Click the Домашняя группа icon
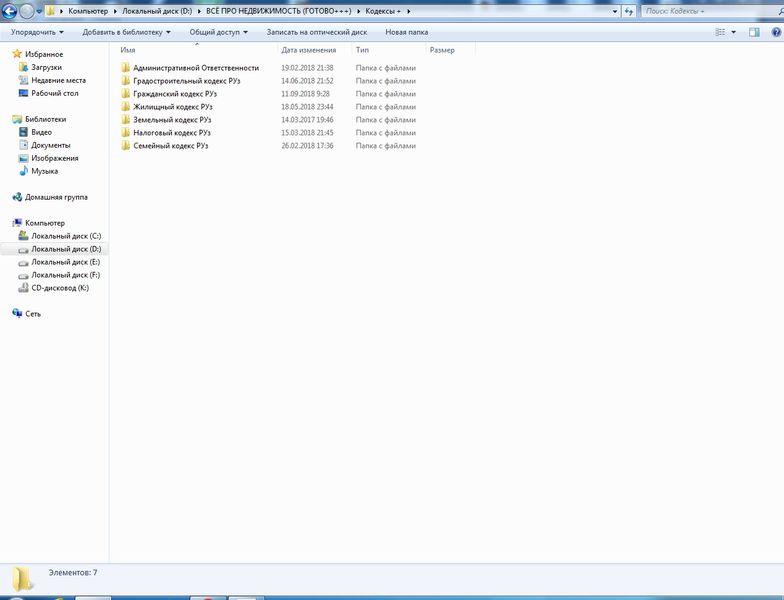Screen dimensions: 784x600 pyautogui.click(x=17, y=197)
